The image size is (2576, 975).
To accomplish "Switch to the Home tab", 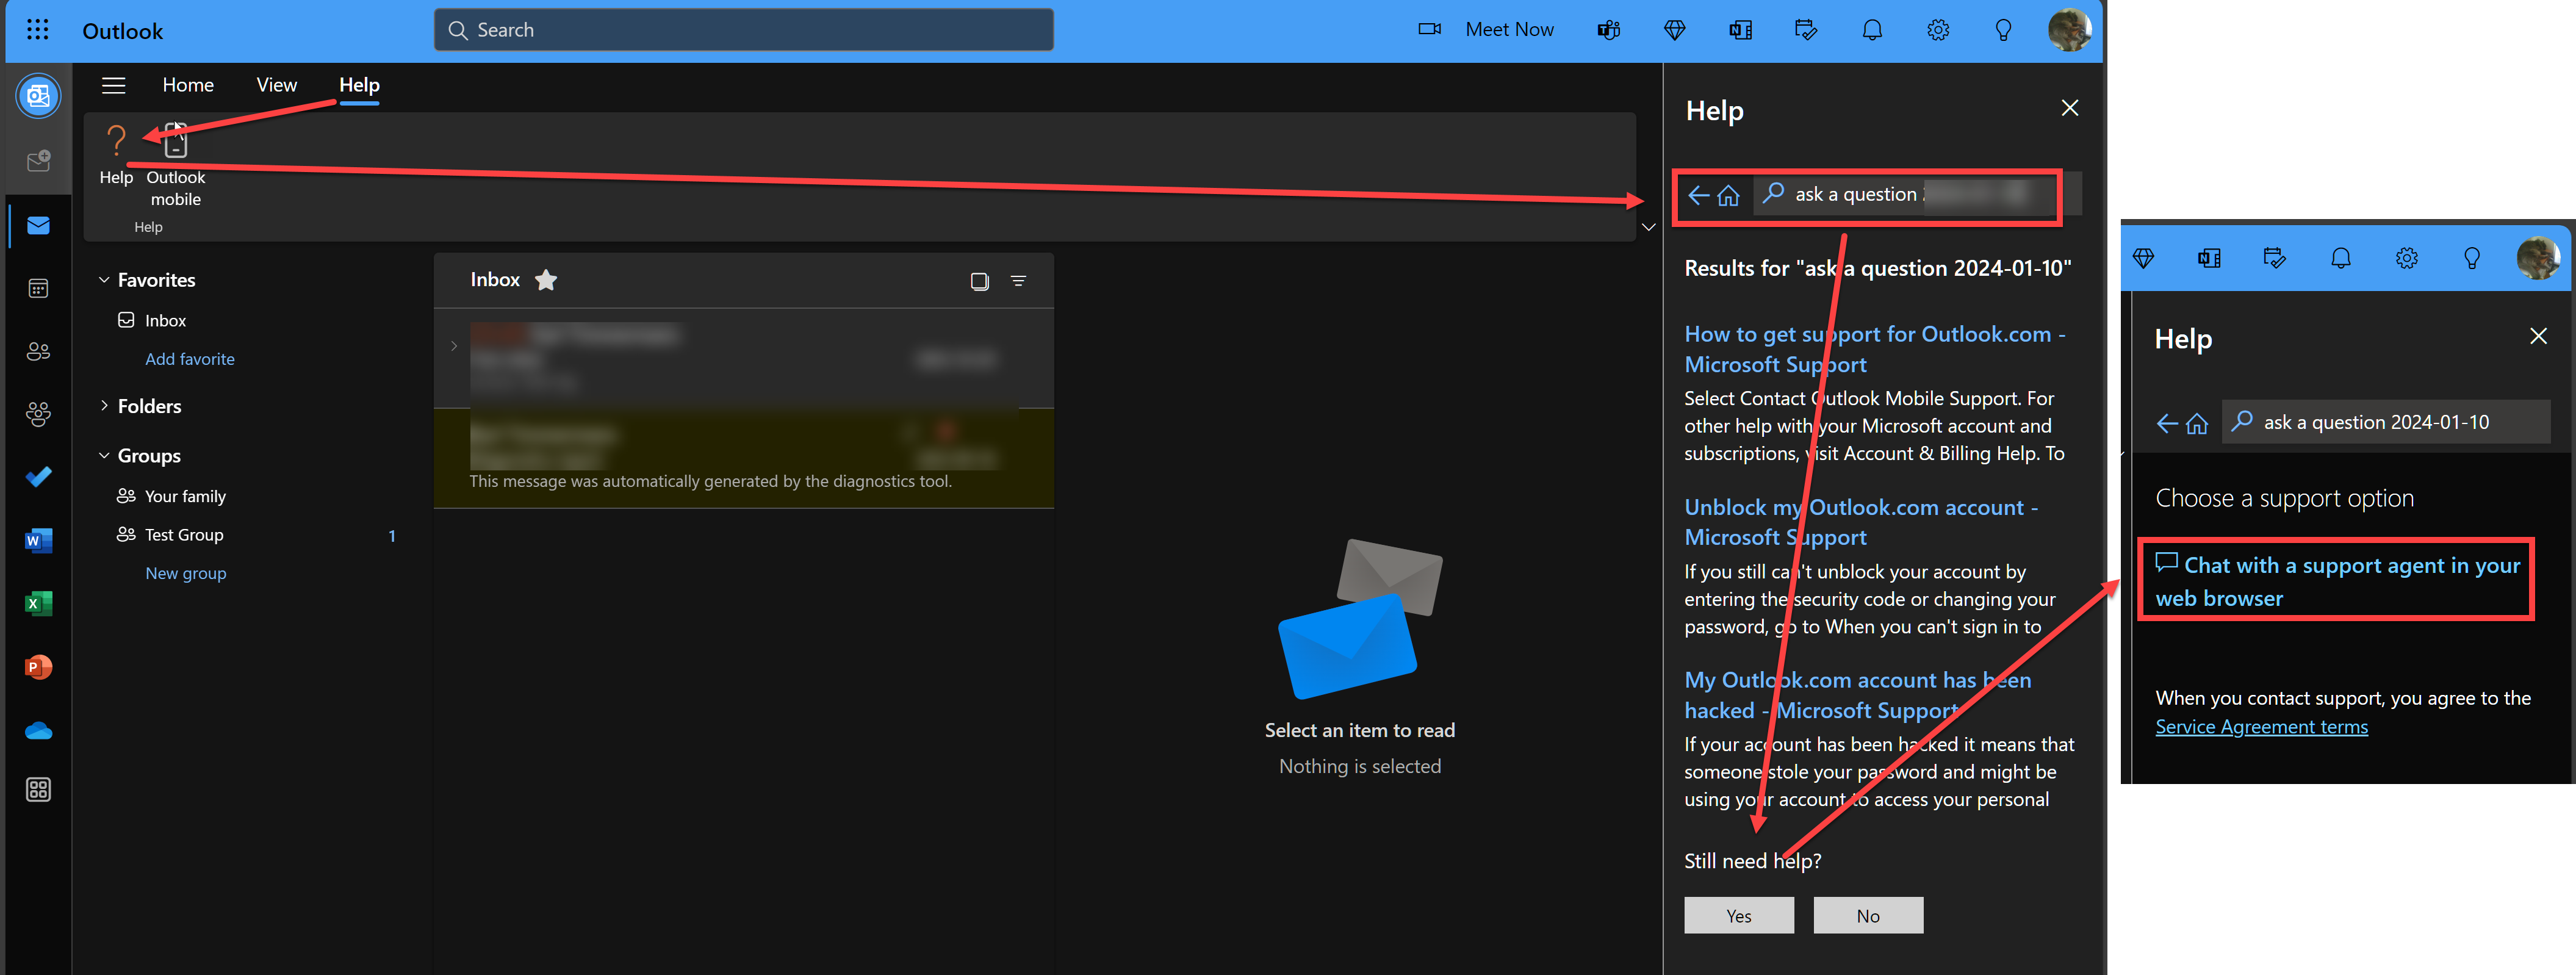I will point(188,85).
